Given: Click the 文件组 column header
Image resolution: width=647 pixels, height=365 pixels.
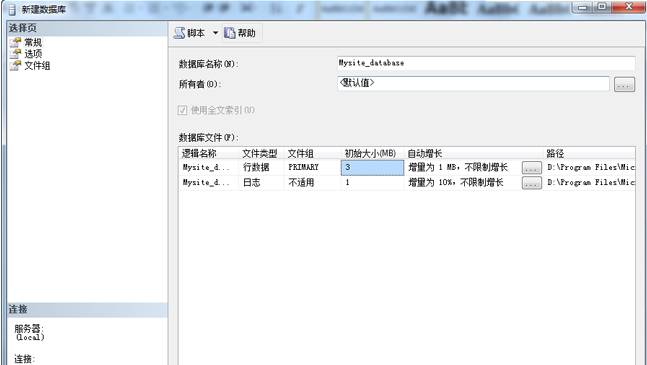Looking at the screenshot, I should click(313, 153).
